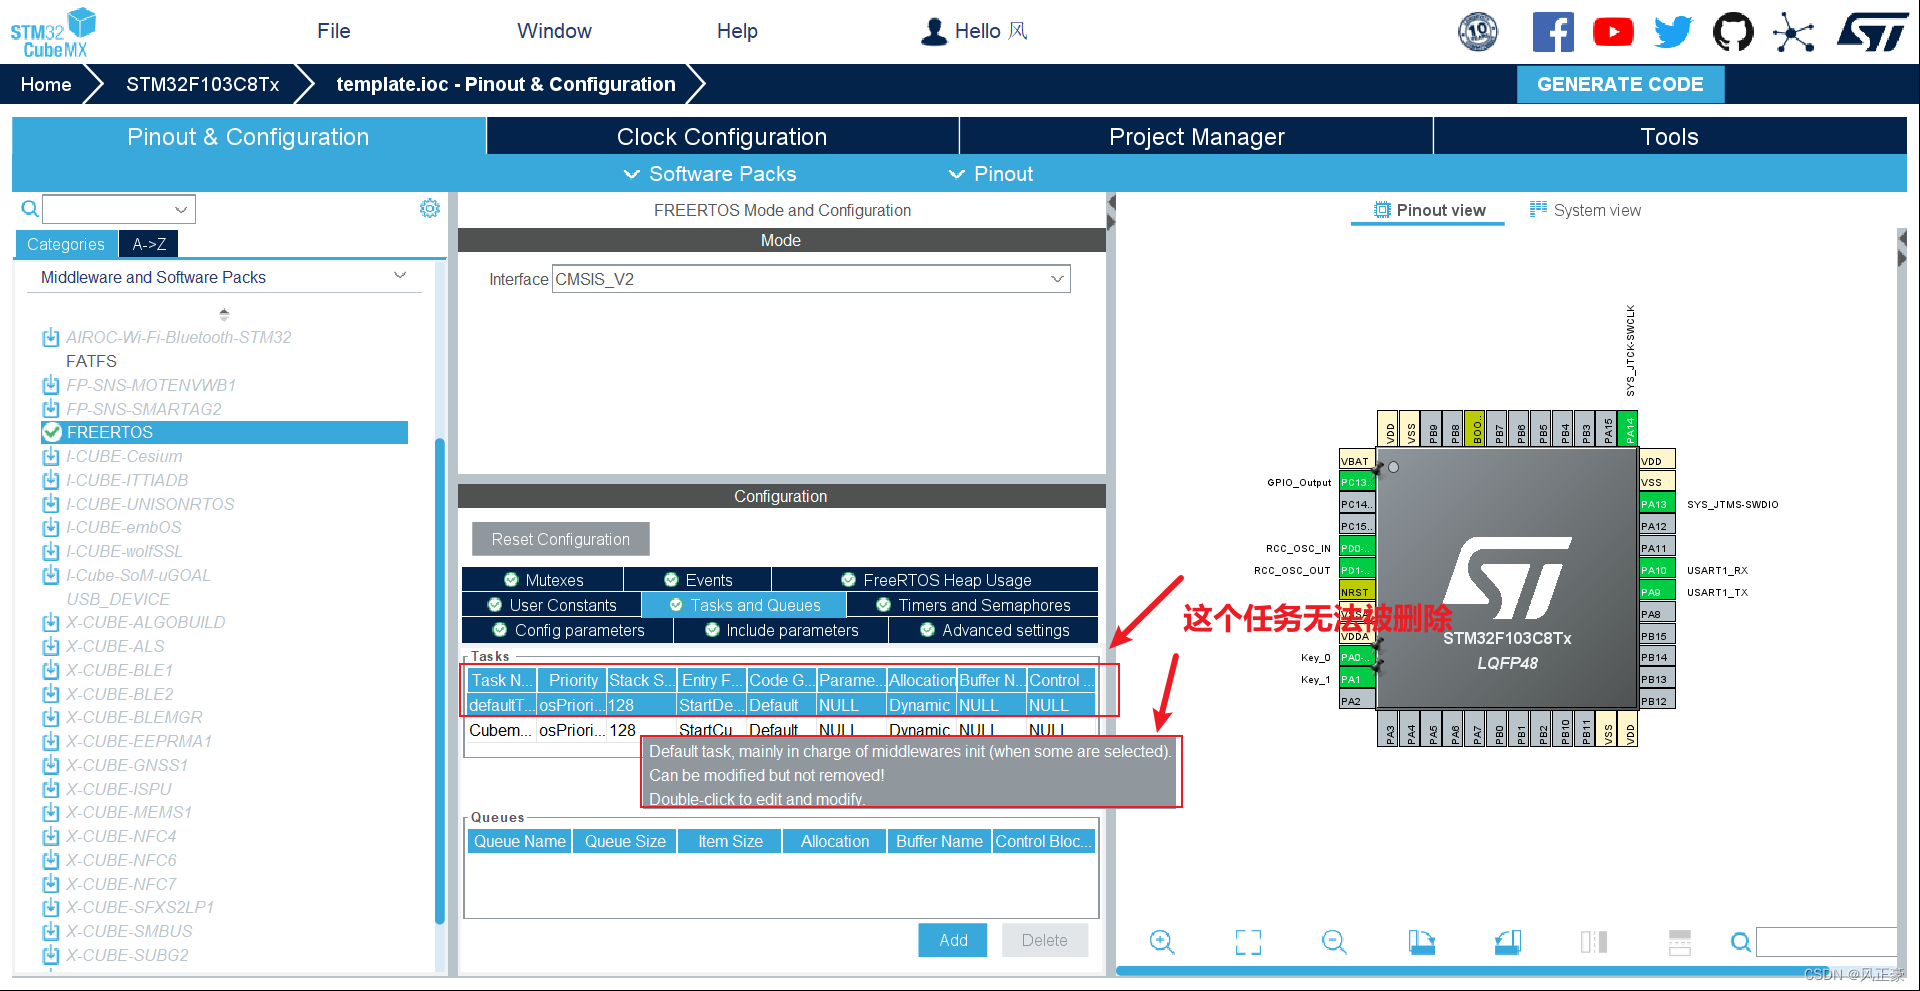Click the pin search input field

pyautogui.click(x=1827, y=942)
